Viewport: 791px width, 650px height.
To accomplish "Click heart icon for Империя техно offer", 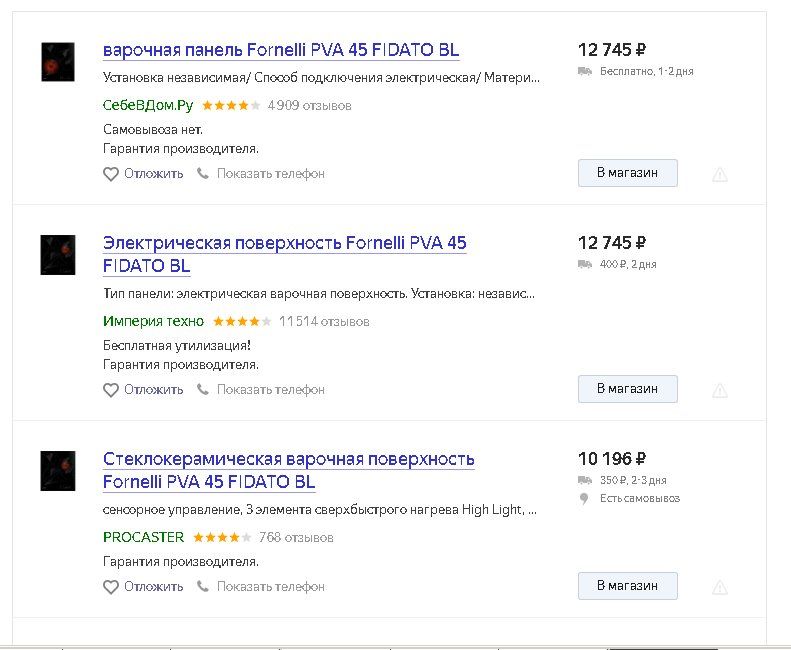I will click(111, 390).
